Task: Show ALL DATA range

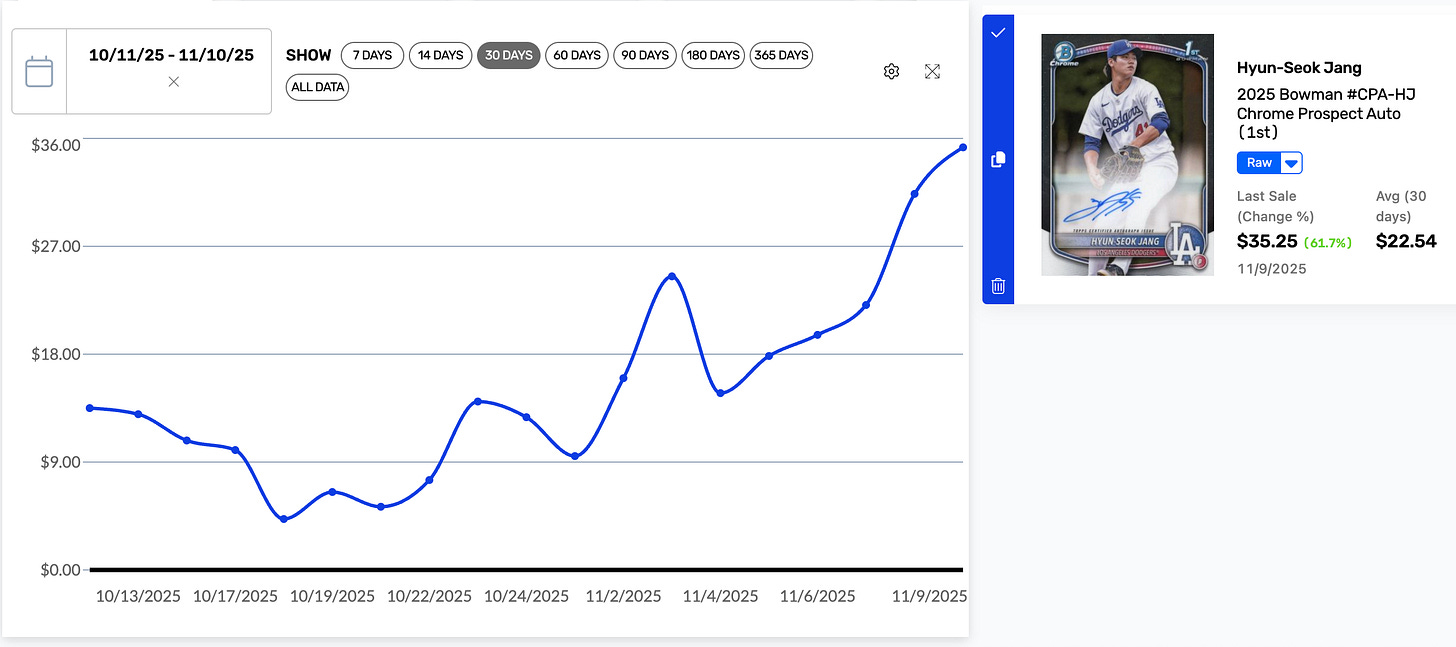Action: (318, 87)
